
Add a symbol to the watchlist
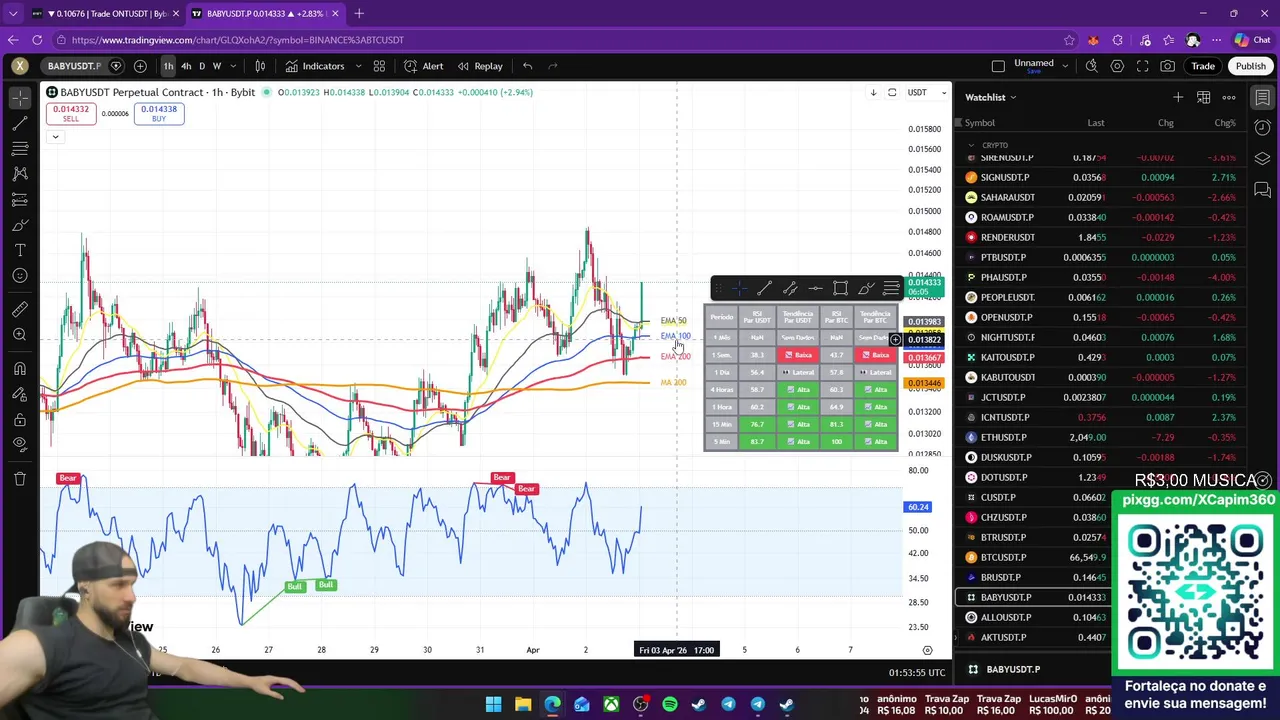click(x=1178, y=97)
